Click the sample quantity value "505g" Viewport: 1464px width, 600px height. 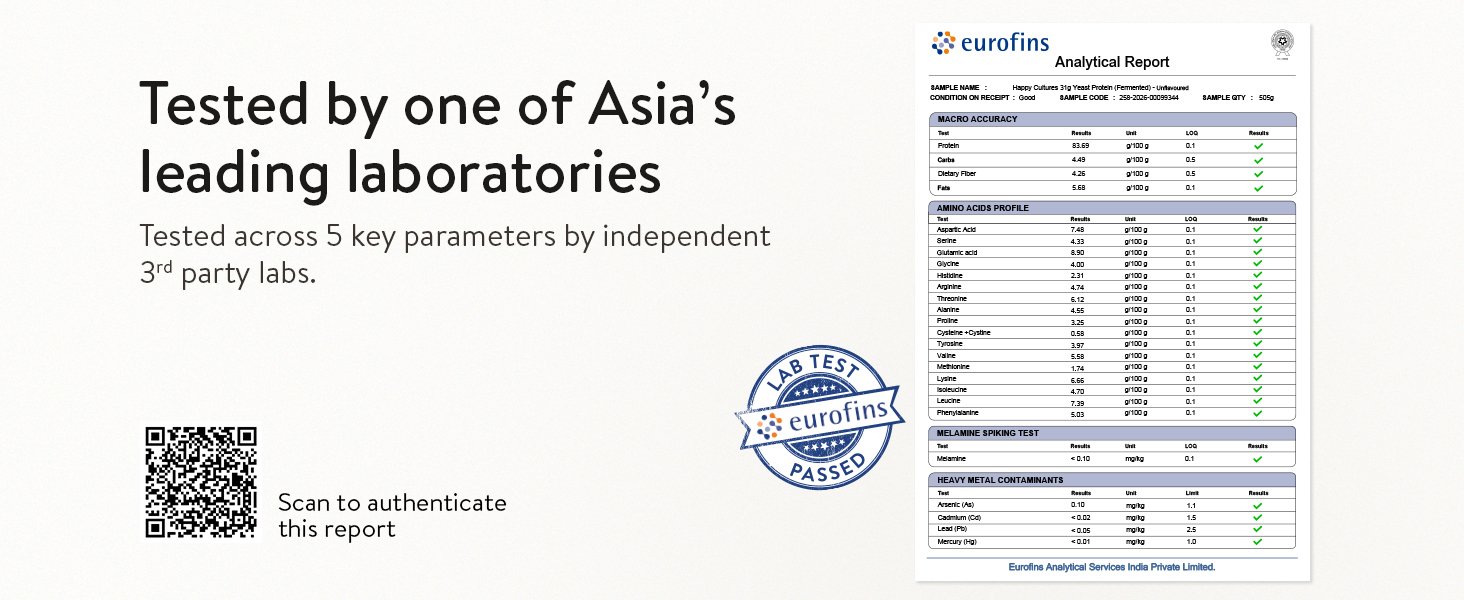1267,98
